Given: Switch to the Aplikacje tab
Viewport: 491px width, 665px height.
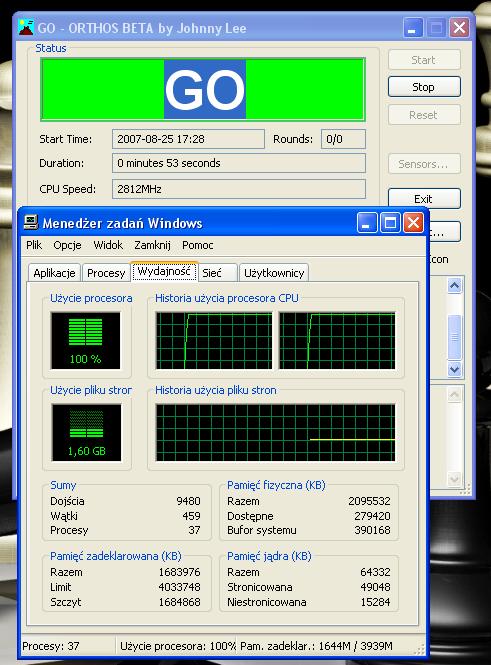Looking at the screenshot, I should coord(54,273).
